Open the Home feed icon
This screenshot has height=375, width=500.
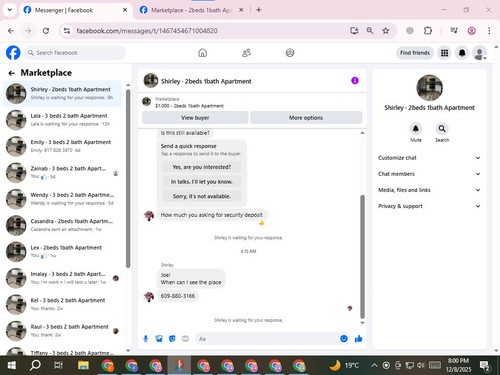click(202, 53)
